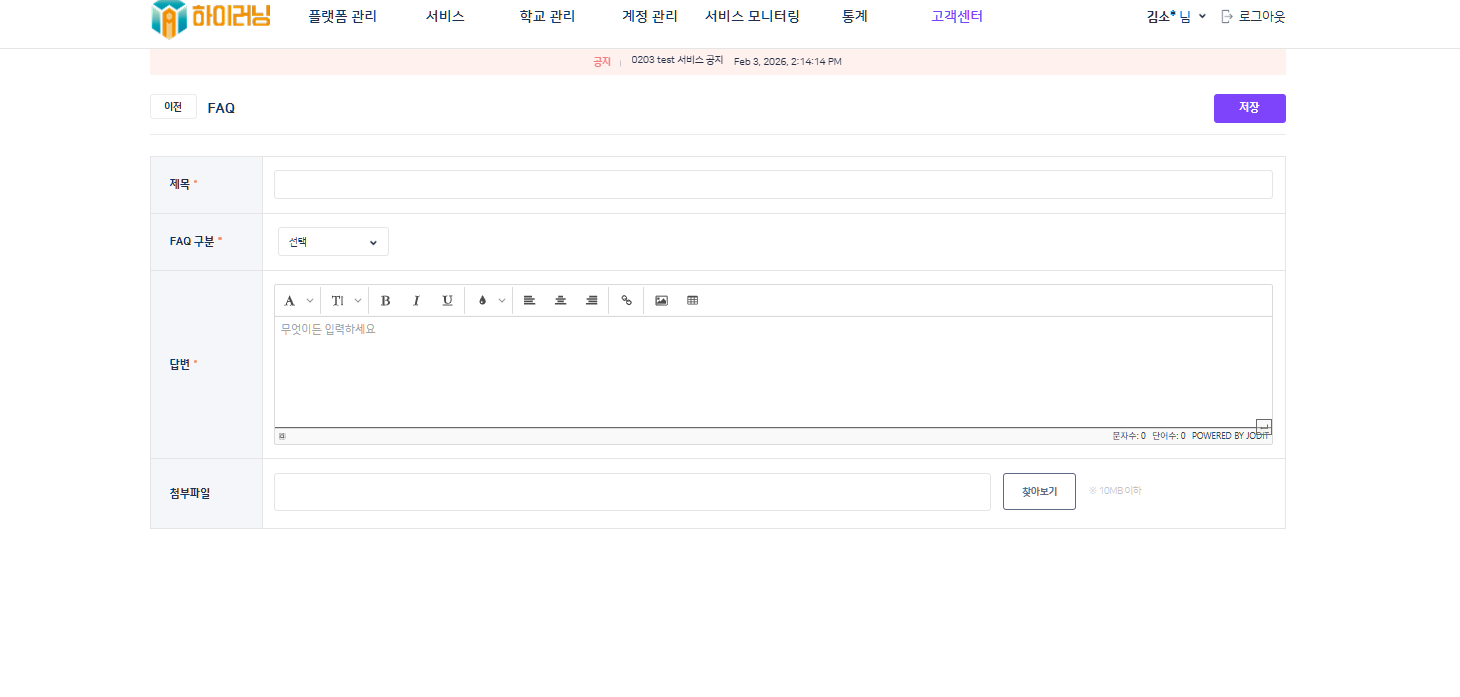Click the 로그아웃 link

(1253, 17)
